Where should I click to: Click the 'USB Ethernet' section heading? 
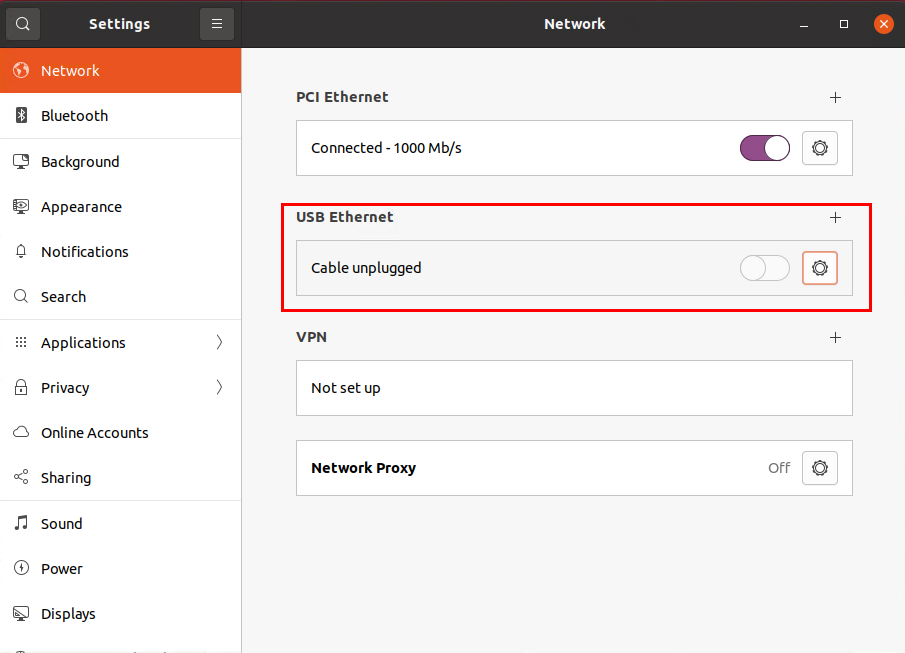click(345, 217)
